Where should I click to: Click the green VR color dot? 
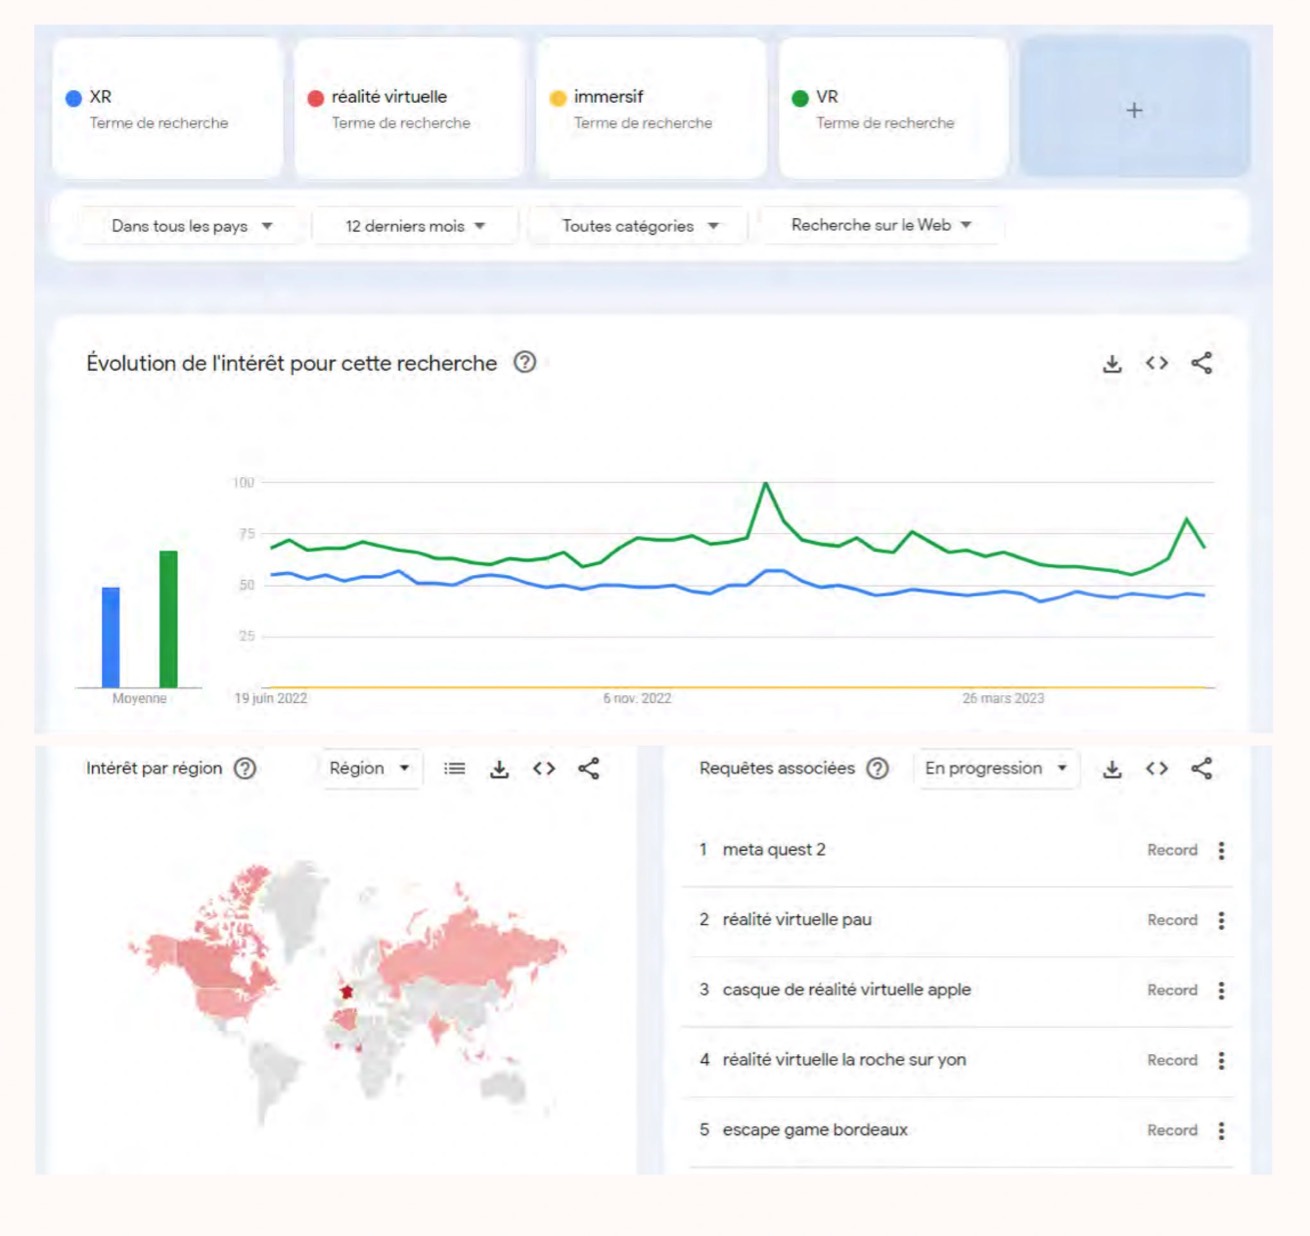coord(800,98)
